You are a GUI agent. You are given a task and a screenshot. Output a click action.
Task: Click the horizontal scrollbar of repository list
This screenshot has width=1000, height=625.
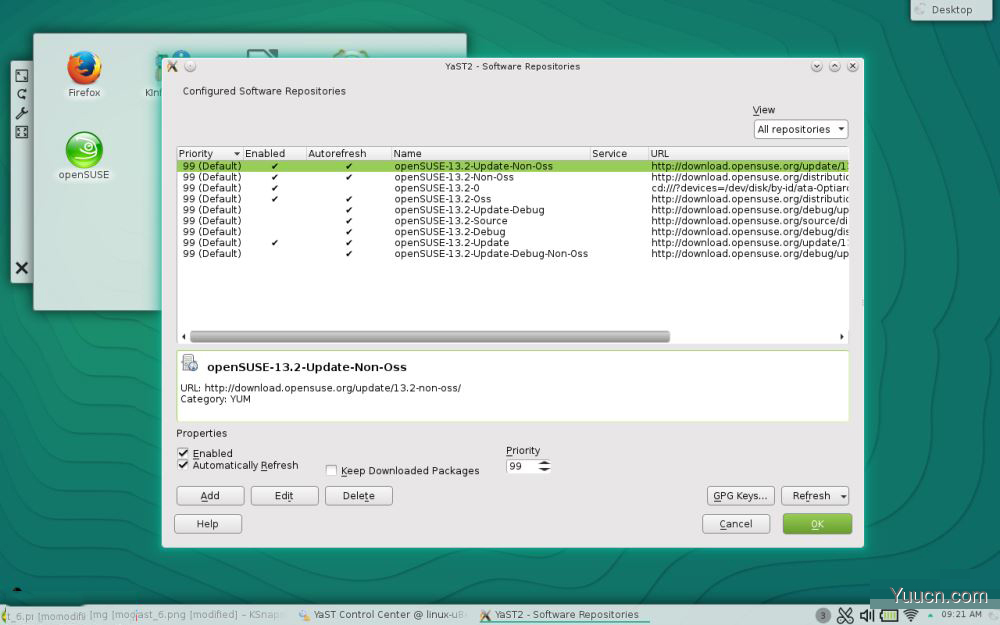[x=430, y=337]
